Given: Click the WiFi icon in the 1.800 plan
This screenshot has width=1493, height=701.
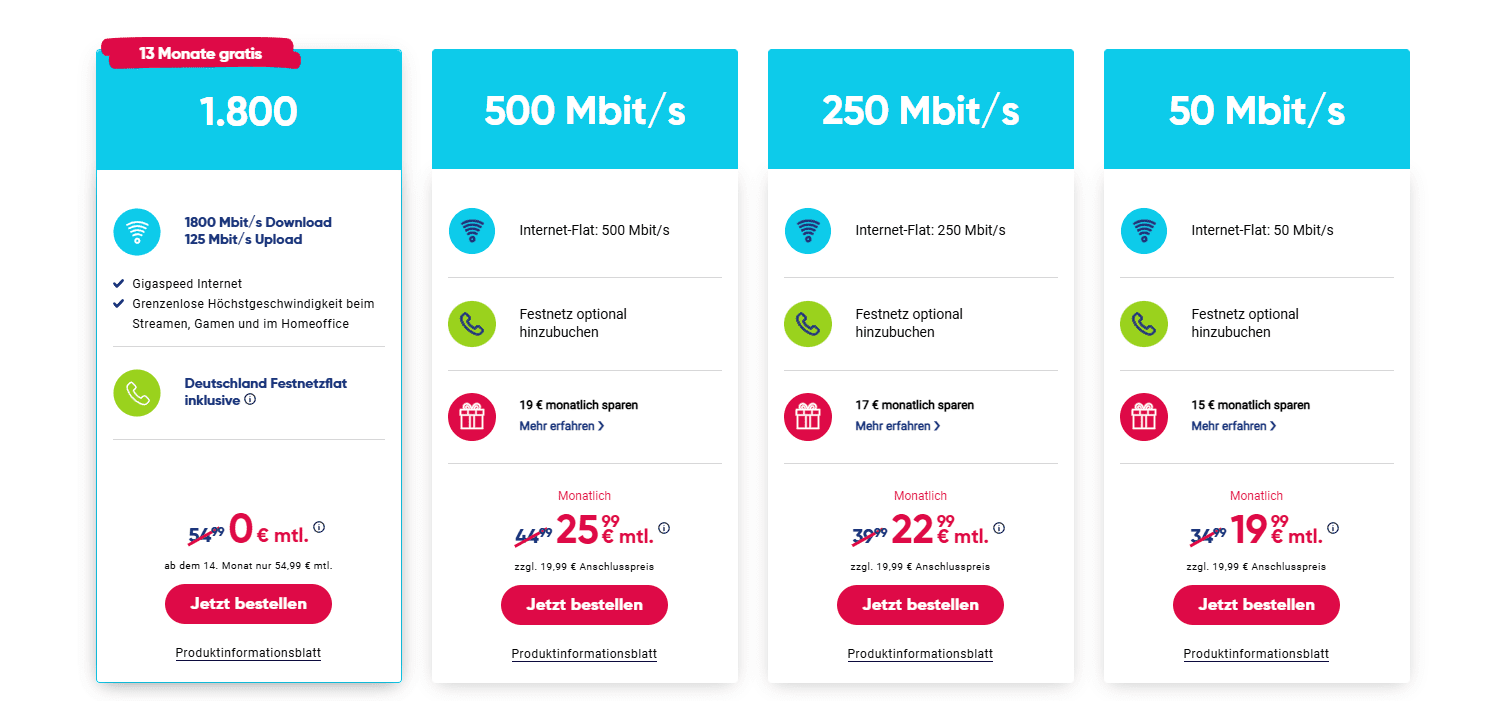Looking at the screenshot, I should 137,231.
